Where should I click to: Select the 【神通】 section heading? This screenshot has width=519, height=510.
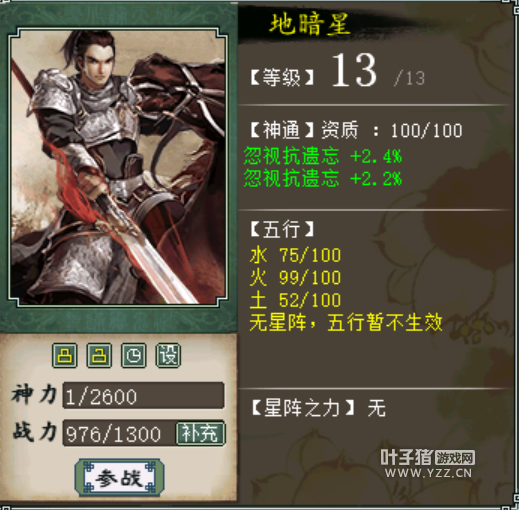282,130
